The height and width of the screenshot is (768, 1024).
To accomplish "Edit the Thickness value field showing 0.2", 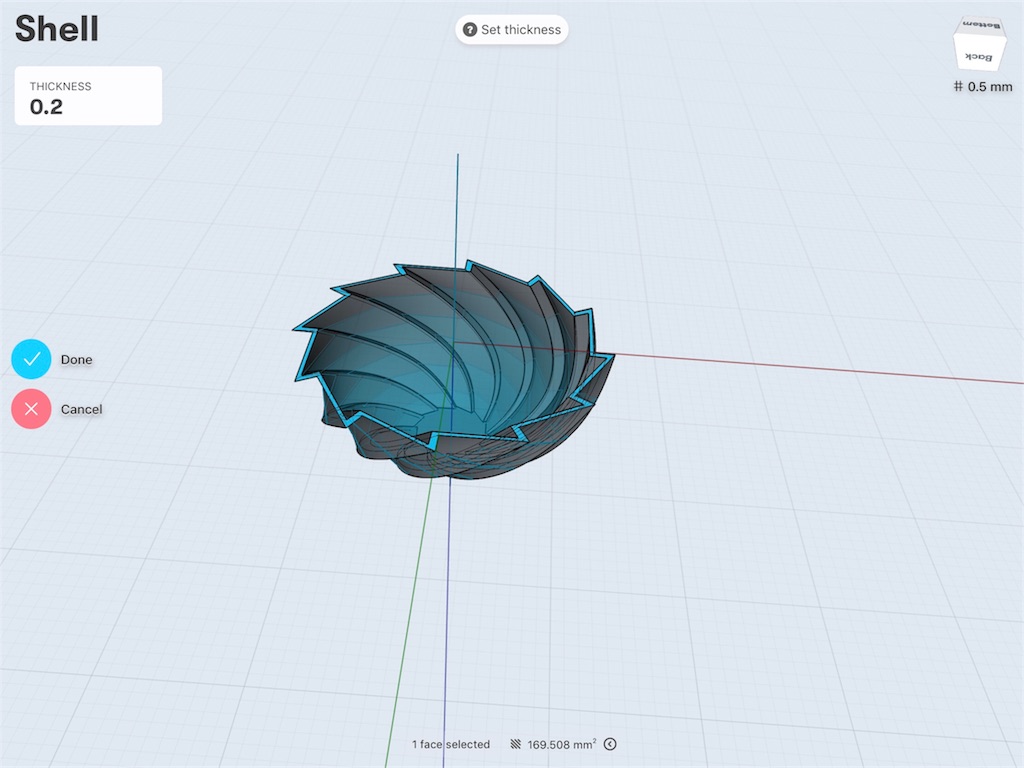I will [x=88, y=95].
